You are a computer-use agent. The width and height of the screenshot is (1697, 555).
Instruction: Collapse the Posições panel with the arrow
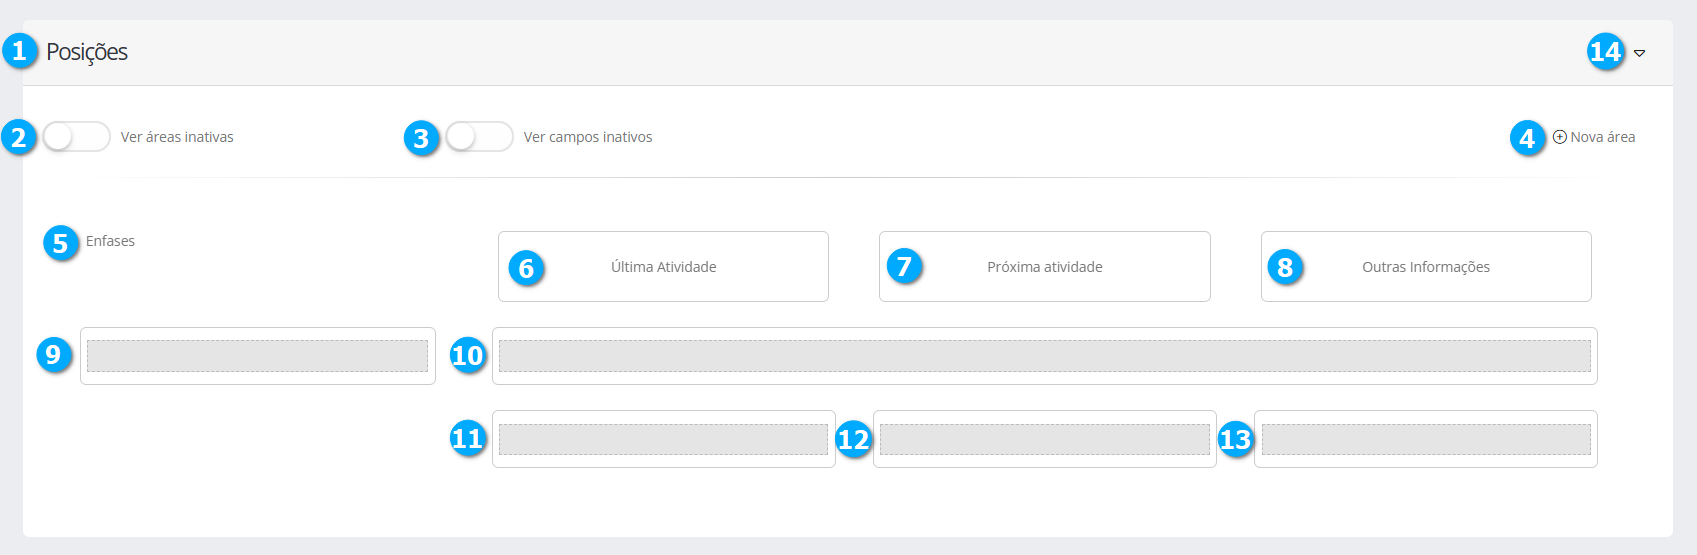[x=1639, y=53]
